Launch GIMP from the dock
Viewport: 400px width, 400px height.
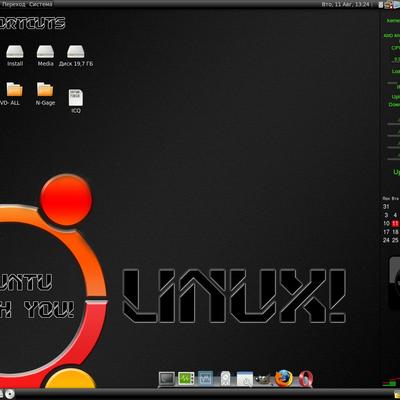(x=263, y=379)
